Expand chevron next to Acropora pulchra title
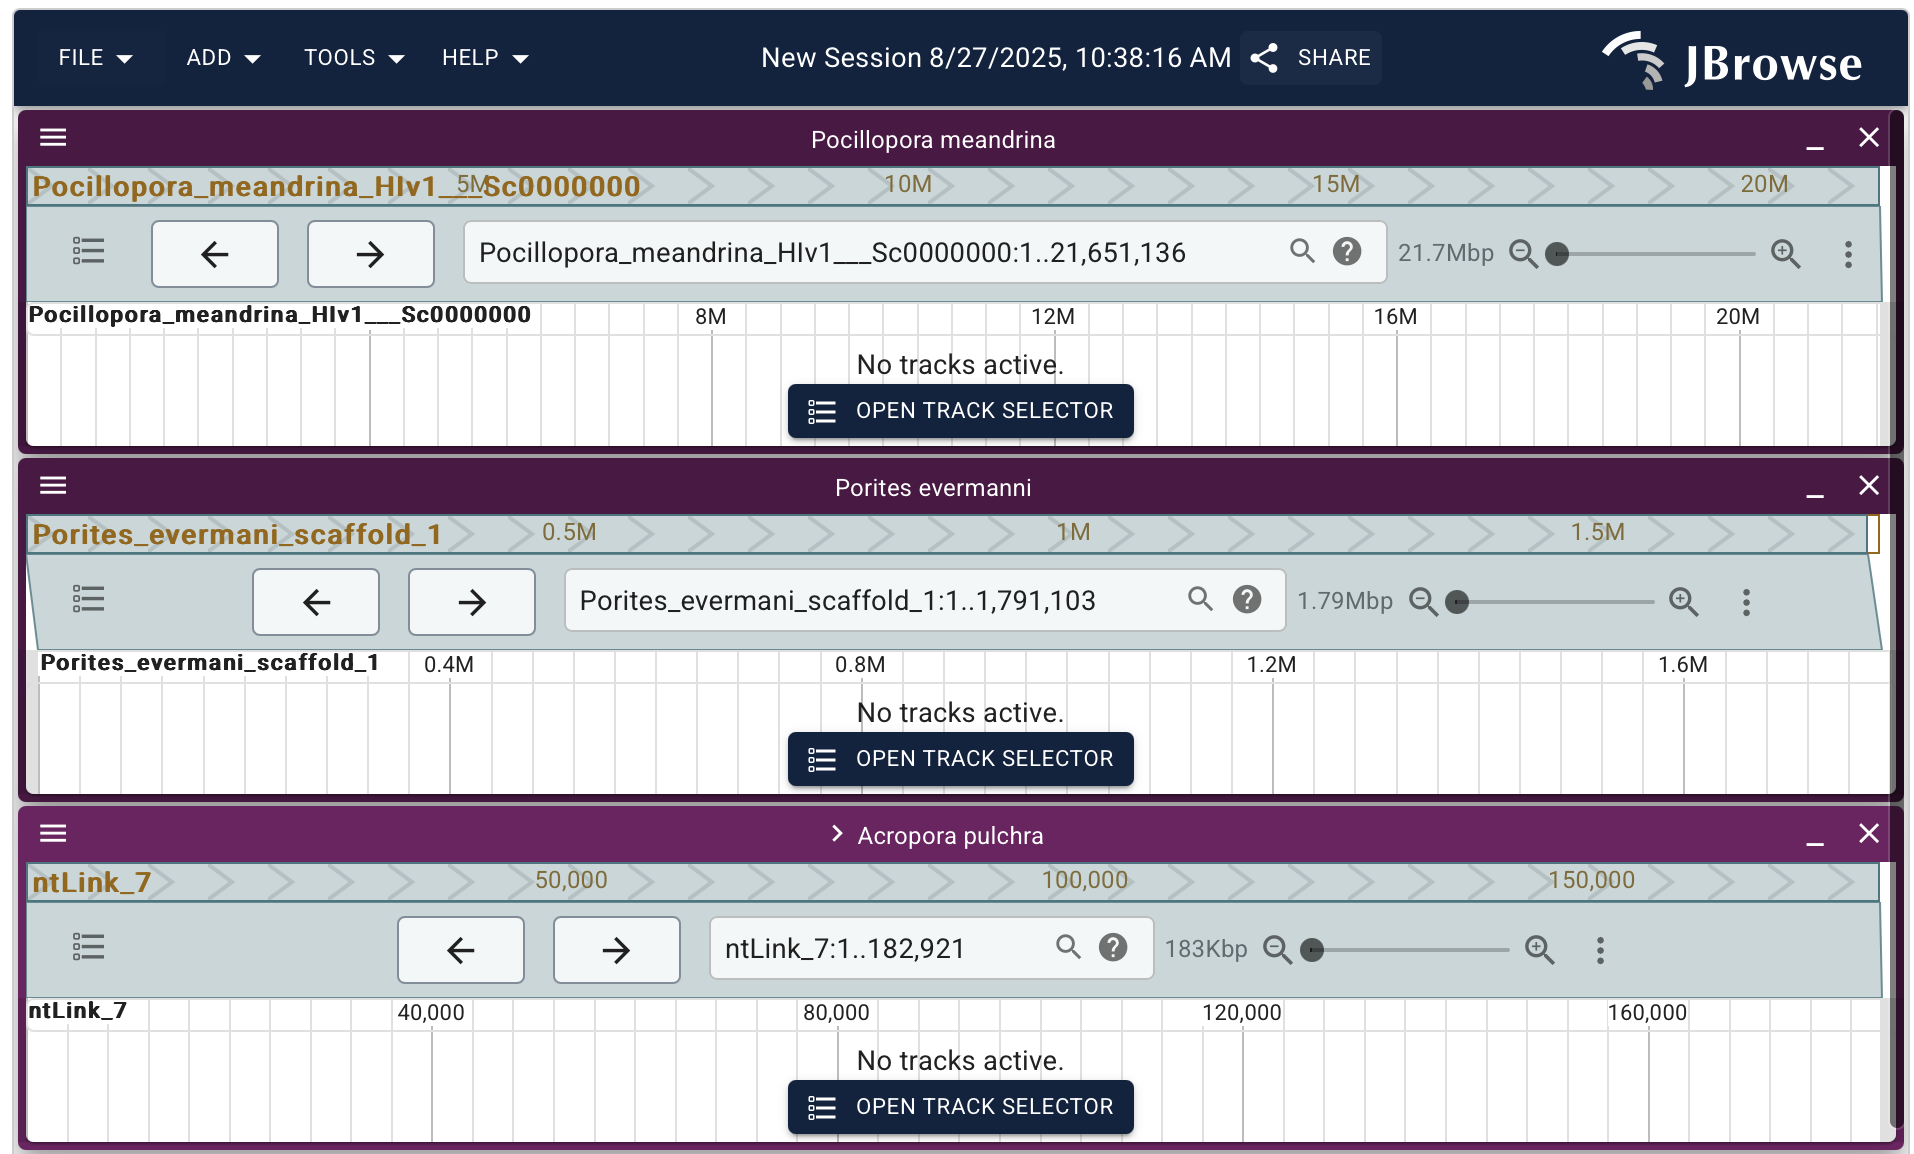The image size is (1914, 1154). click(x=837, y=835)
